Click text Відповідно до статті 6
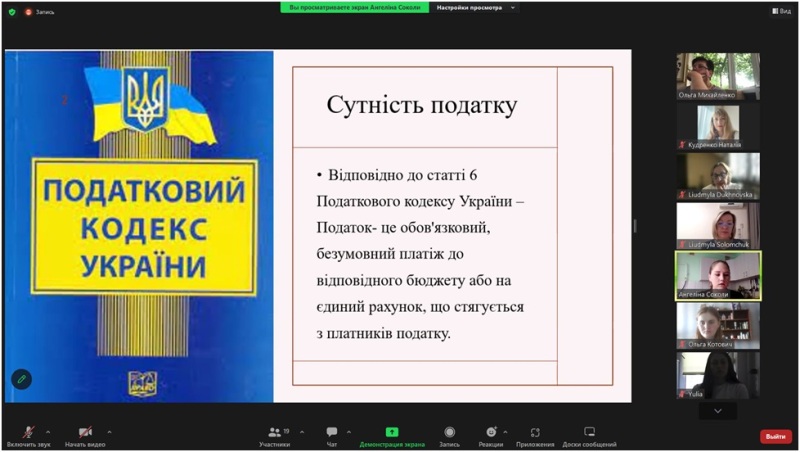Screen dimensions: 800x452 (403, 175)
